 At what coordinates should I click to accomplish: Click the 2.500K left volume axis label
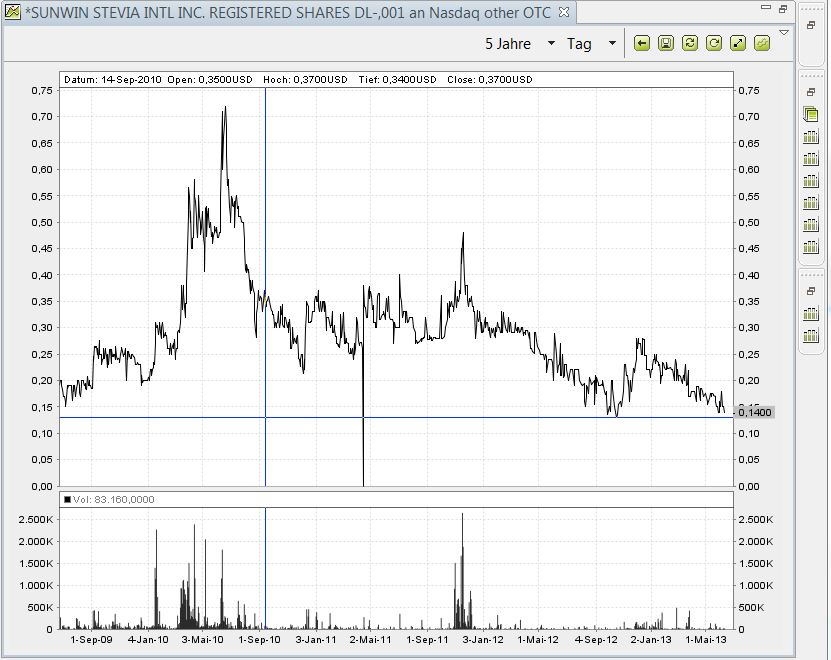tap(36, 520)
